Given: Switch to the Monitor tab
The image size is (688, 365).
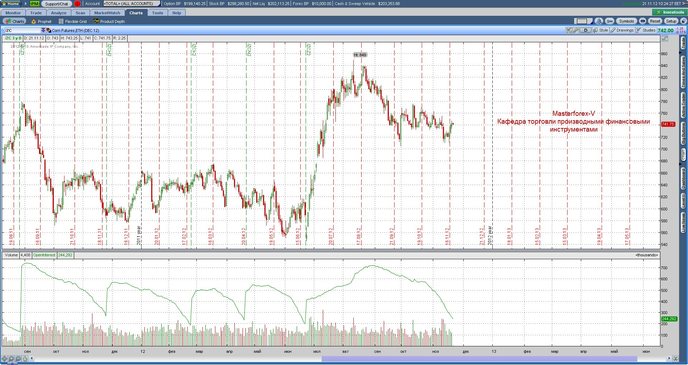Looking at the screenshot, I should (x=13, y=13).
